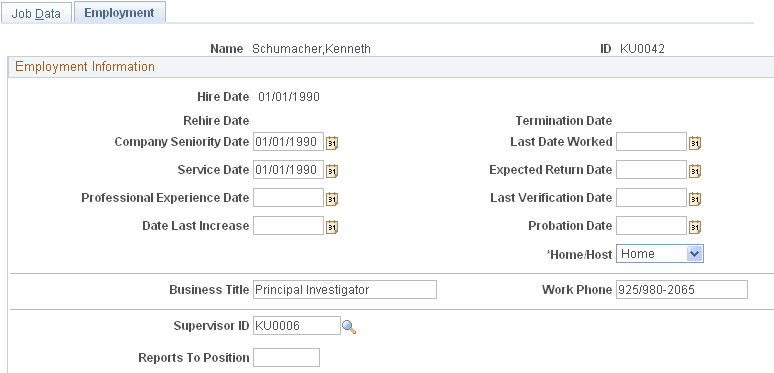
Task: Focus the Reports To Position field
Action: click(286, 358)
